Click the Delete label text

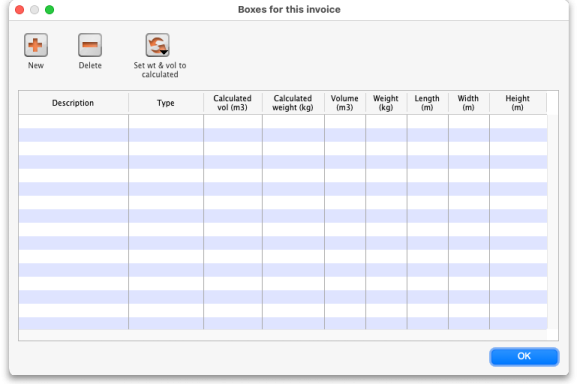pyautogui.click(x=90, y=65)
